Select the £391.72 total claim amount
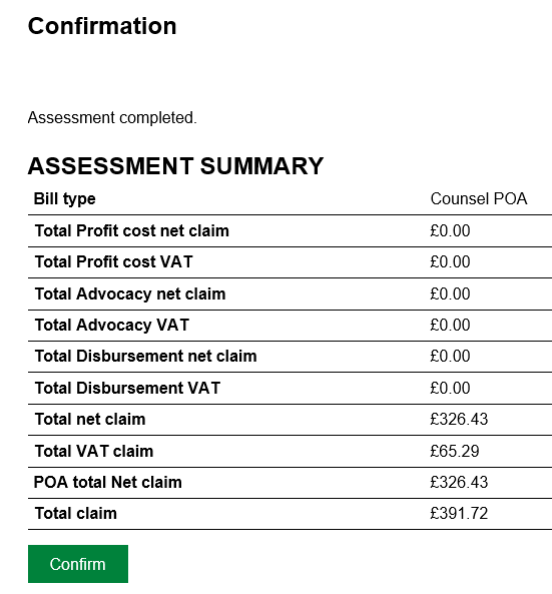 coord(459,513)
